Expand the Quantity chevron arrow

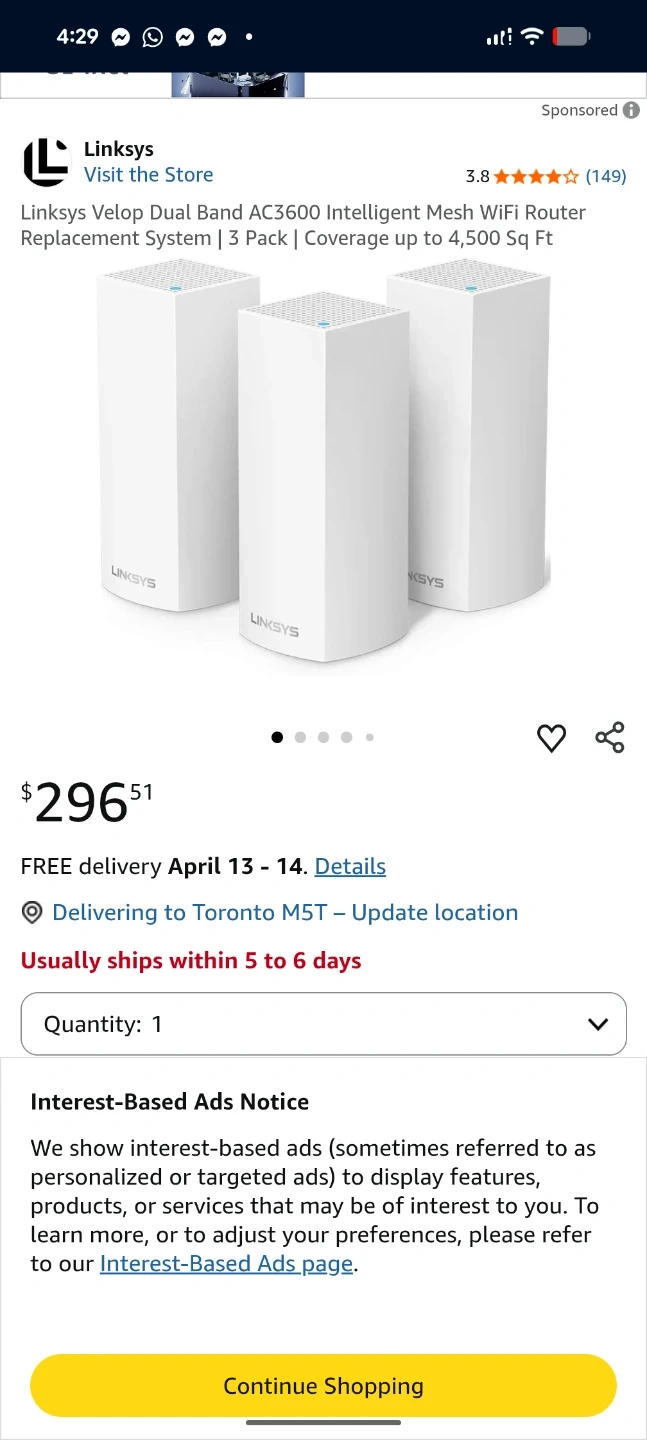click(598, 1024)
